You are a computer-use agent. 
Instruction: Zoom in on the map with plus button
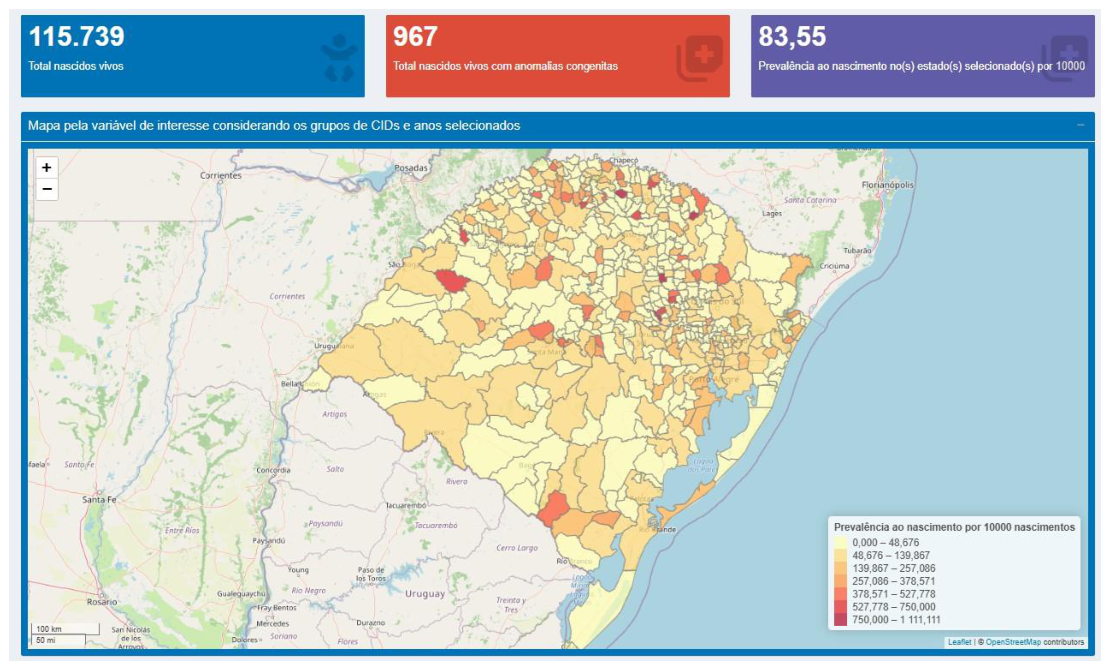click(x=47, y=168)
